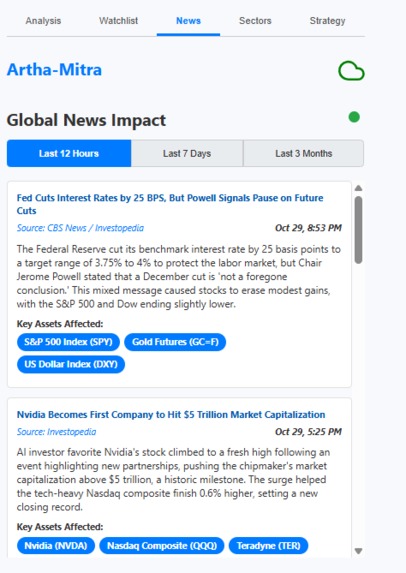Click the scrollbar up arrow

358,188
